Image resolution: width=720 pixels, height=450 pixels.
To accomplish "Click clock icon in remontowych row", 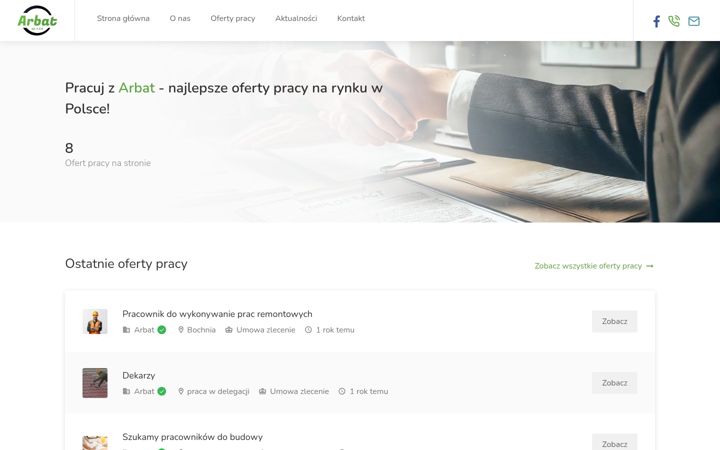I will tap(308, 330).
